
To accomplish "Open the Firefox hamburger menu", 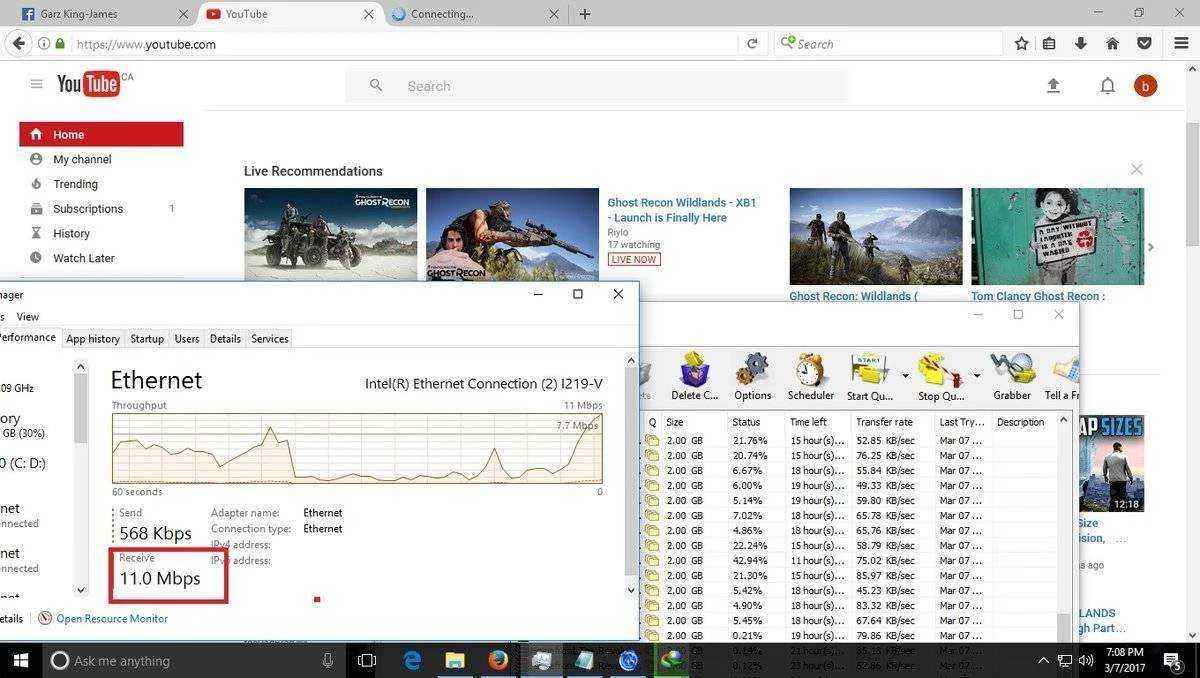I will tap(1179, 44).
